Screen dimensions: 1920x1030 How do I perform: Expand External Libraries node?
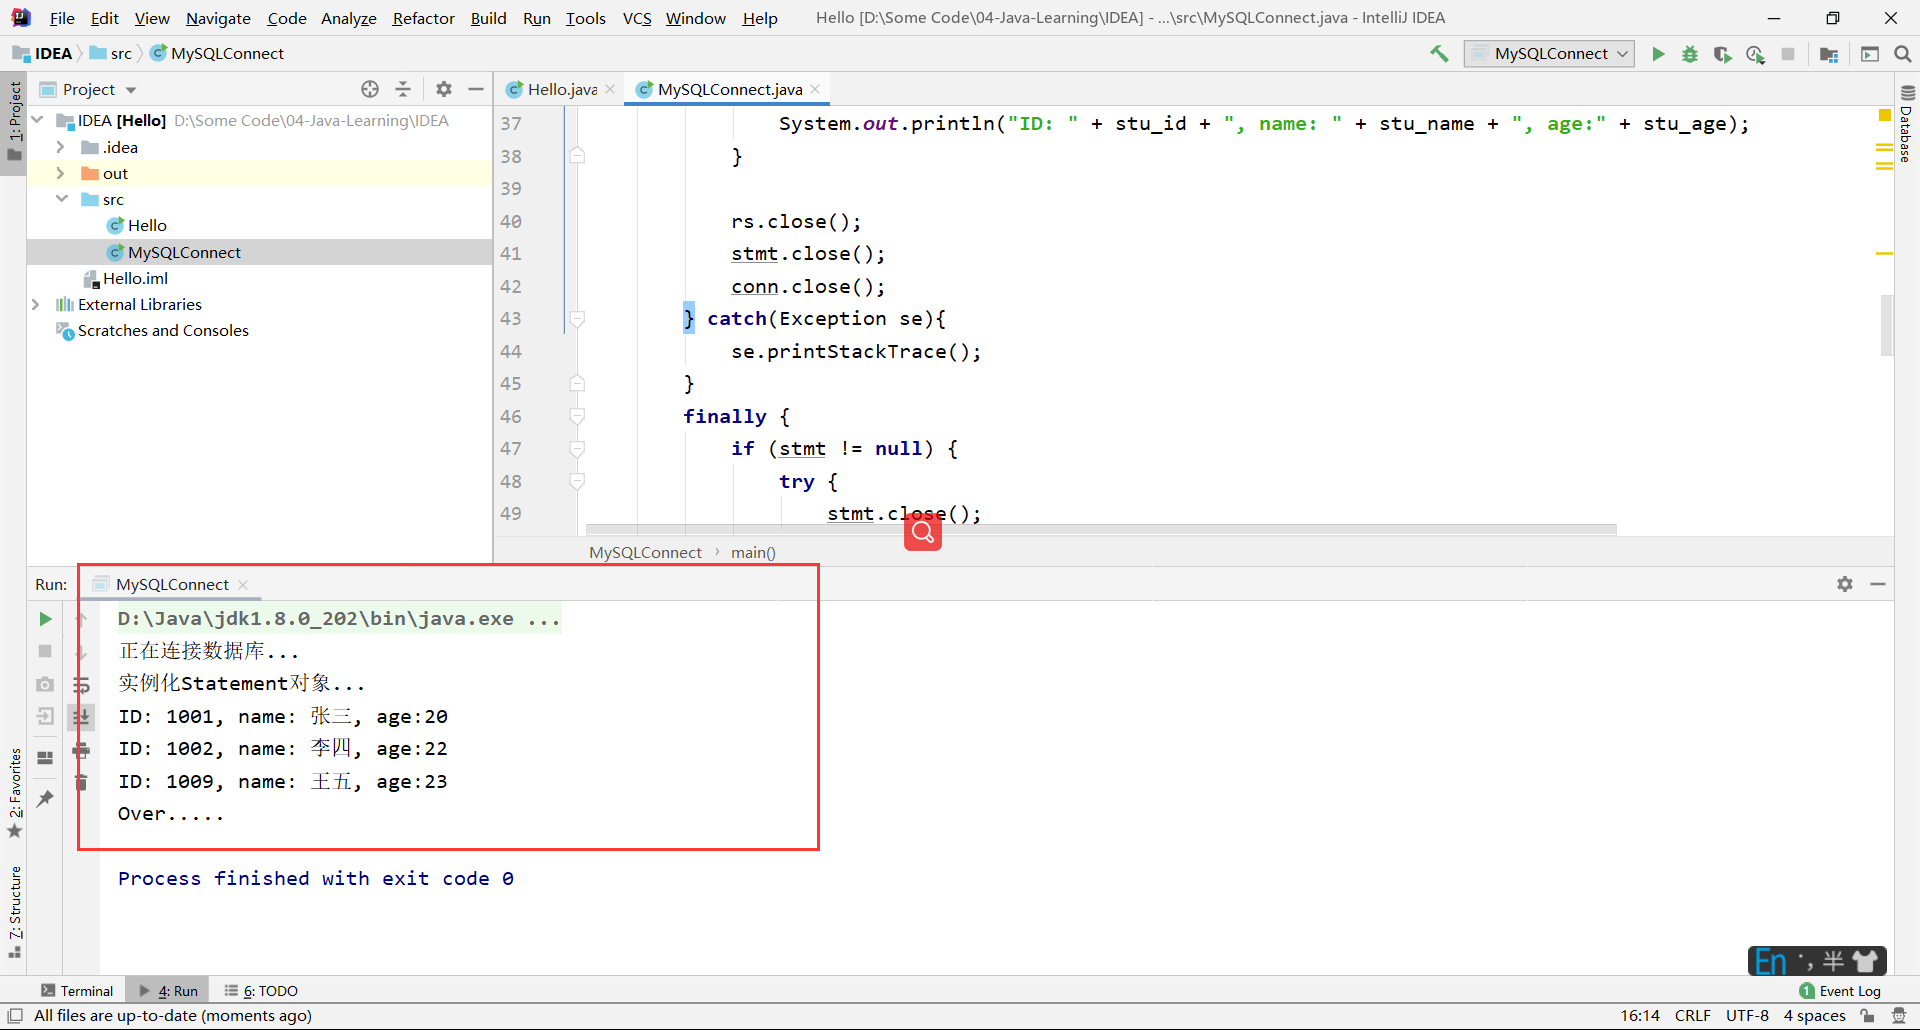tap(36, 304)
